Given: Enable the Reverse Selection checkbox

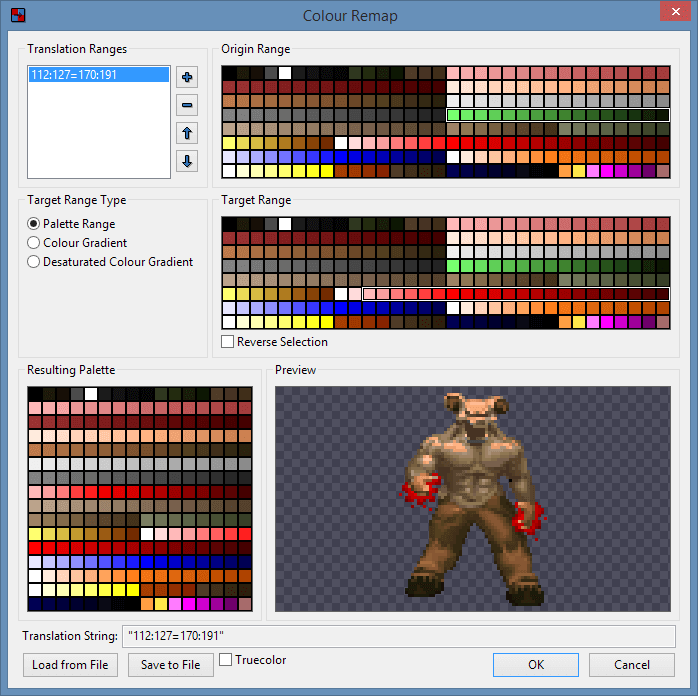Looking at the screenshot, I should [x=229, y=342].
